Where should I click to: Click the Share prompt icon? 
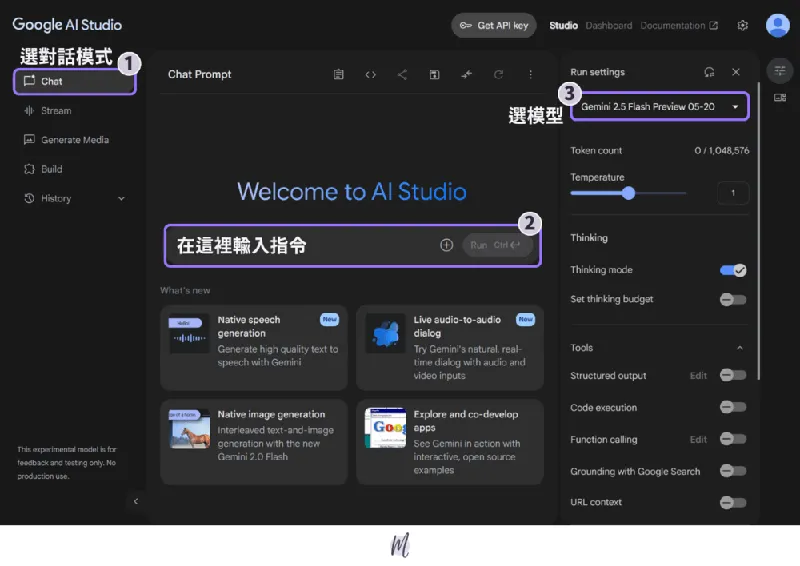coord(402,75)
